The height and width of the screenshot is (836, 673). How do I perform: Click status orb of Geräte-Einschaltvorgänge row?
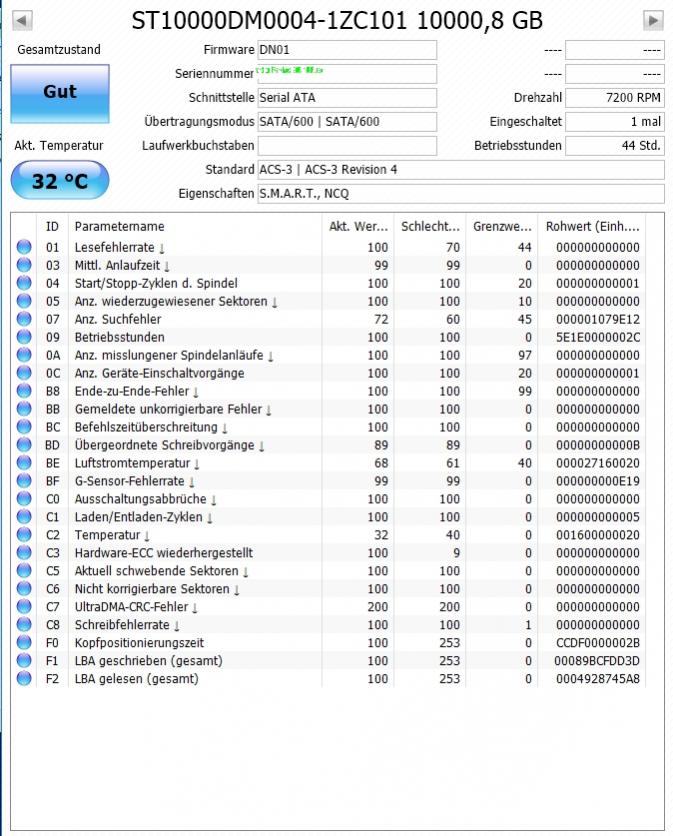[24, 373]
